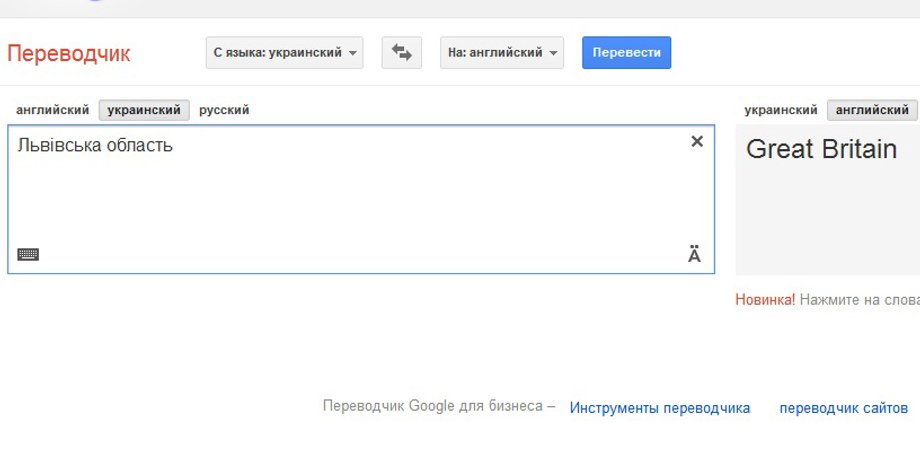The height and width of the screenshot is (465, 920).
Task: Click the translated text 'Great Britain'
Action: coord(821,150)
